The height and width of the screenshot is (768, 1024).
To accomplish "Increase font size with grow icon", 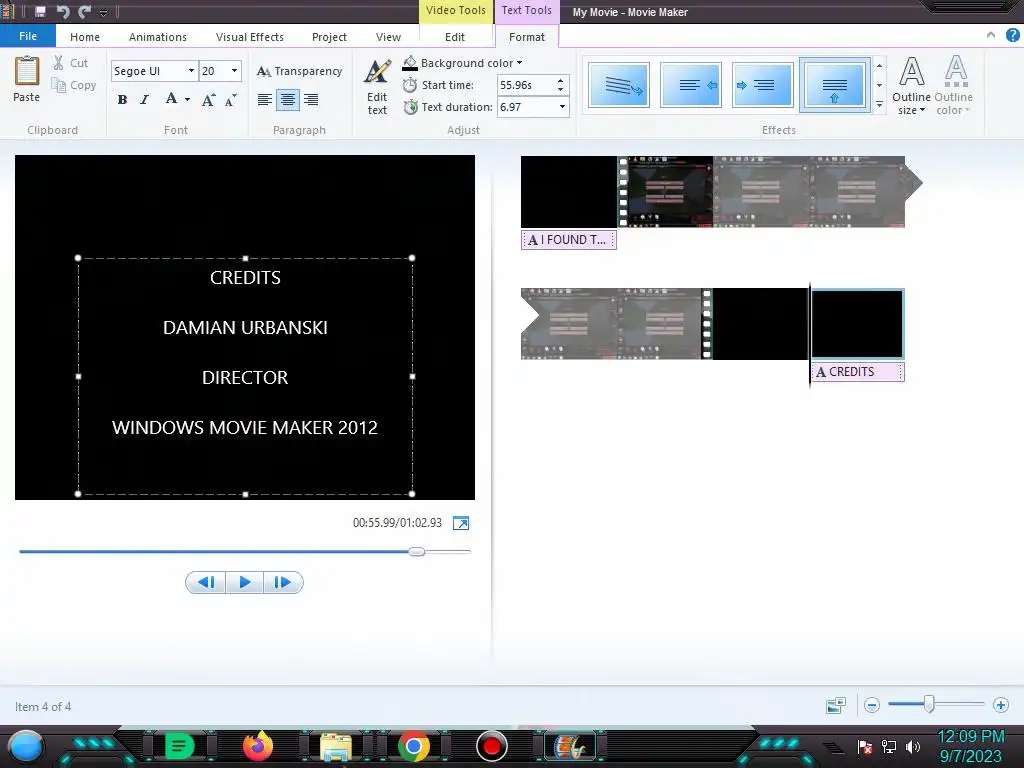I will (x=208, y=100).
